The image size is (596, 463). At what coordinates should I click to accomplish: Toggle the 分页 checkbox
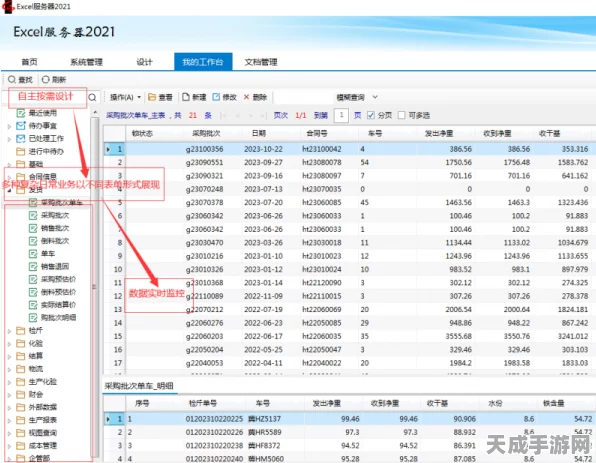(371, 115)
